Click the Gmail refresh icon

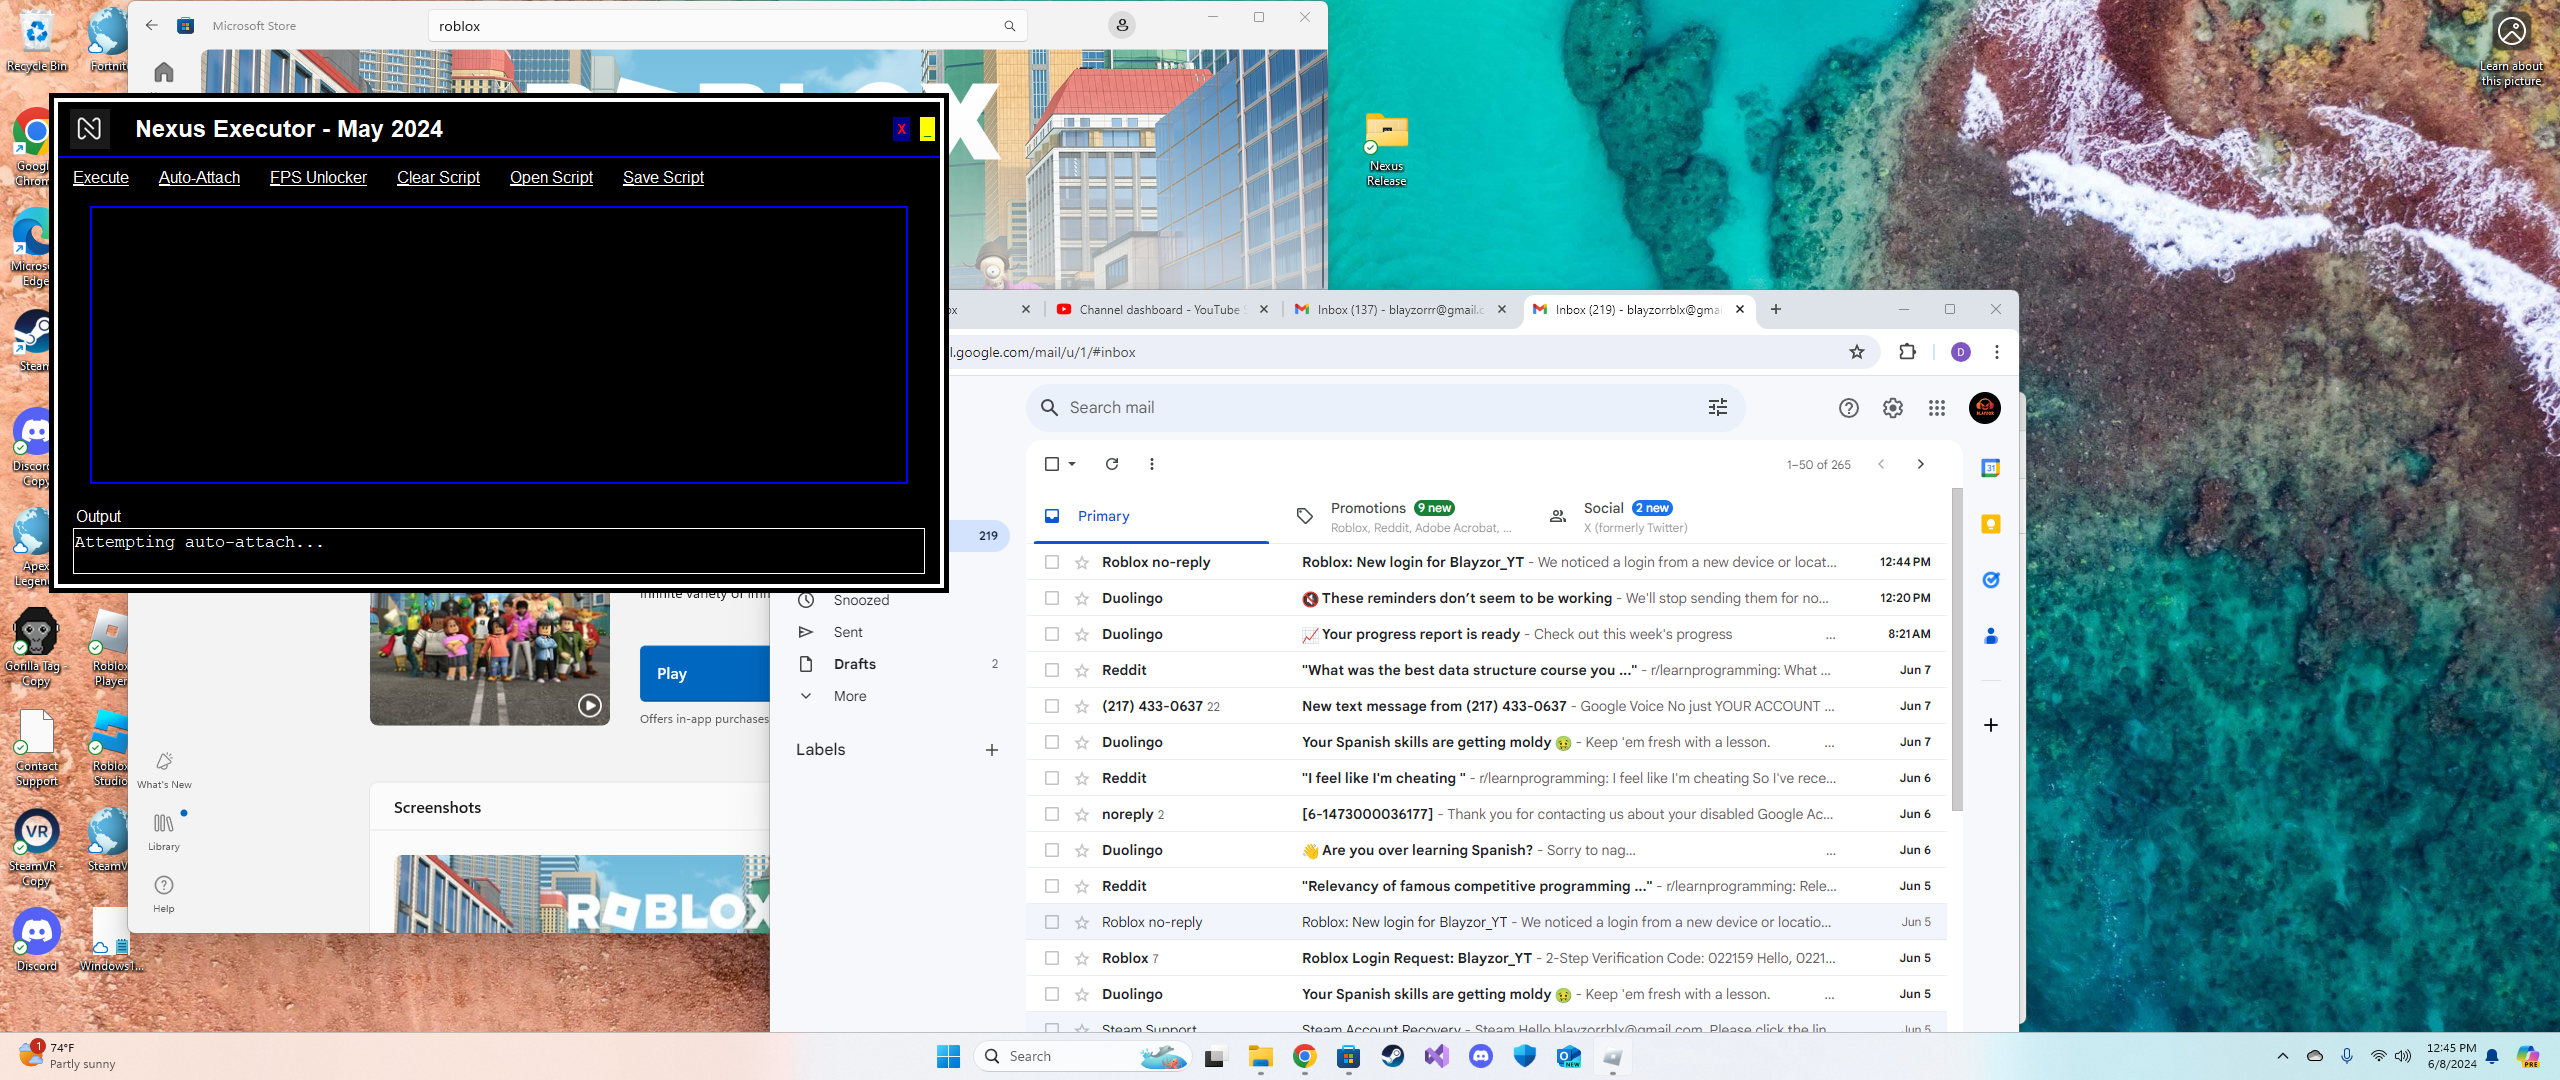click(x=1111, y=464)
